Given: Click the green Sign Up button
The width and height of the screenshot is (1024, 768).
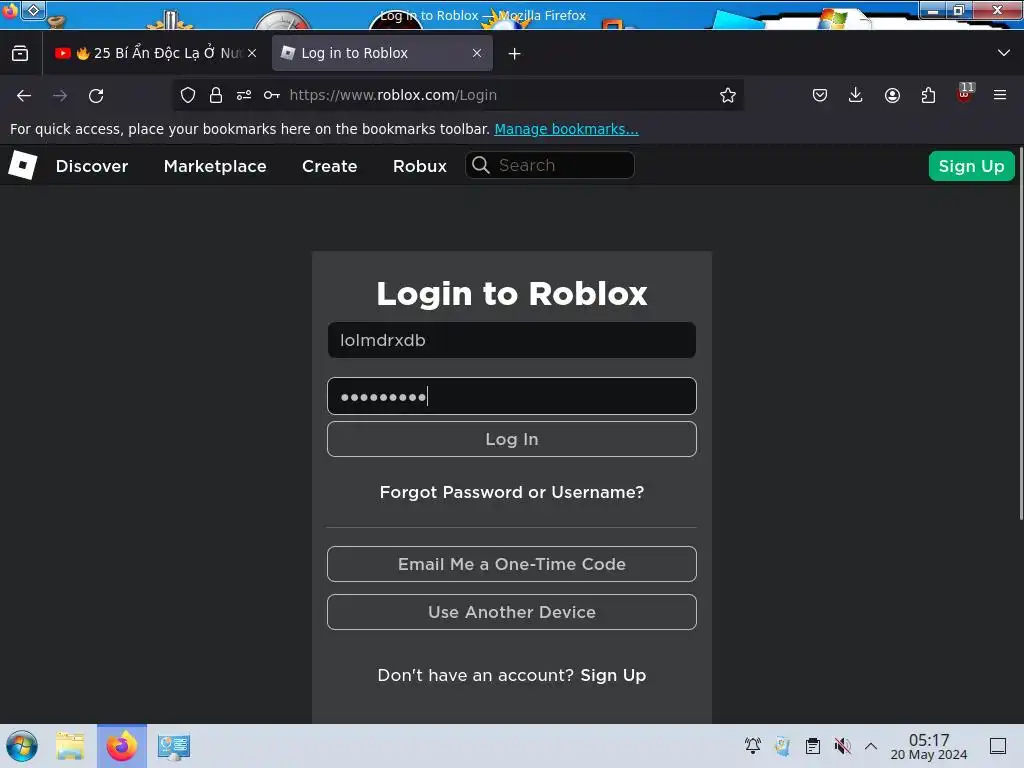Looking at the screenshot, I should (x=971, y=166).
